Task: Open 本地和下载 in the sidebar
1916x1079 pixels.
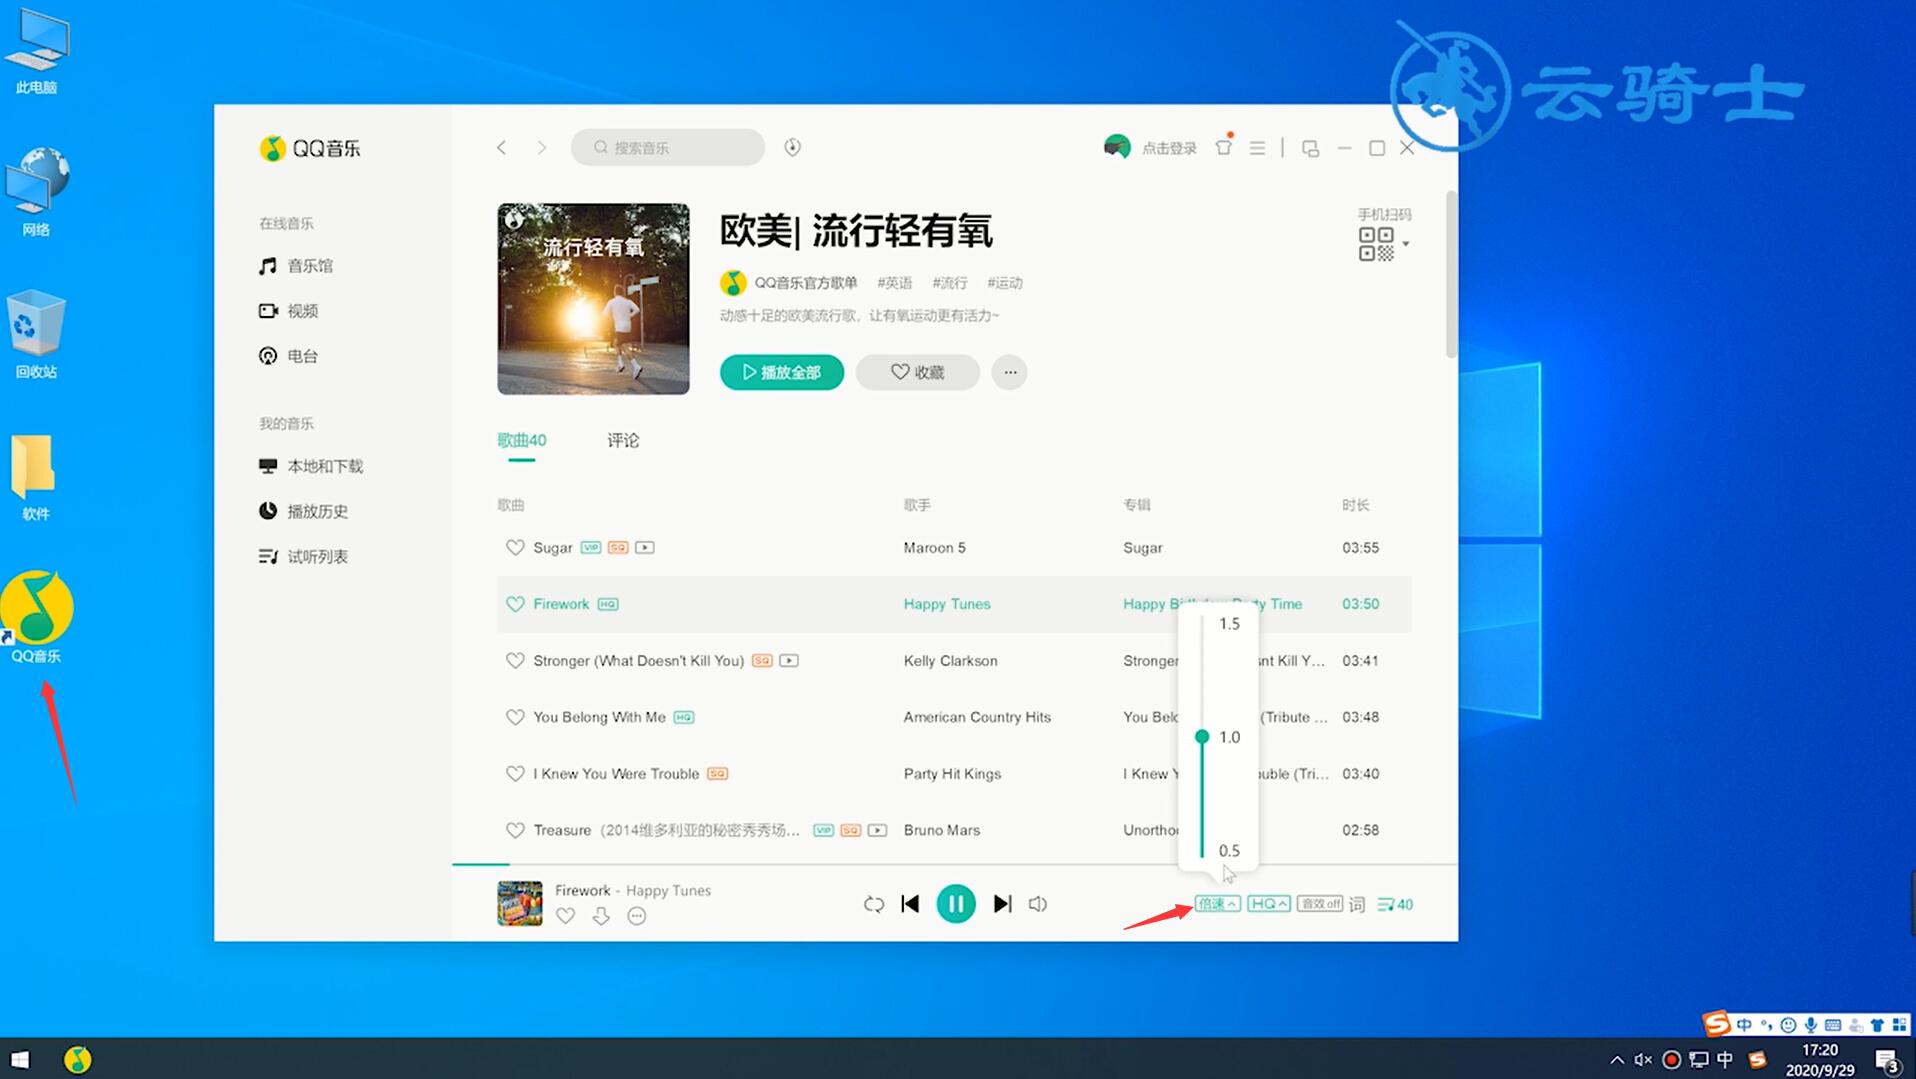Action: pos(311,466)
